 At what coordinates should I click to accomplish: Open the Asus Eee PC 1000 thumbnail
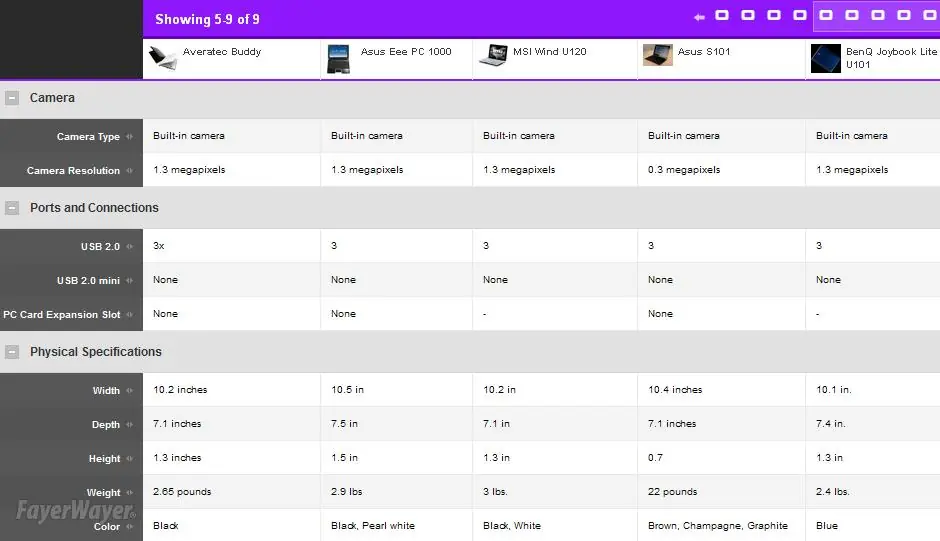[339, 59]
